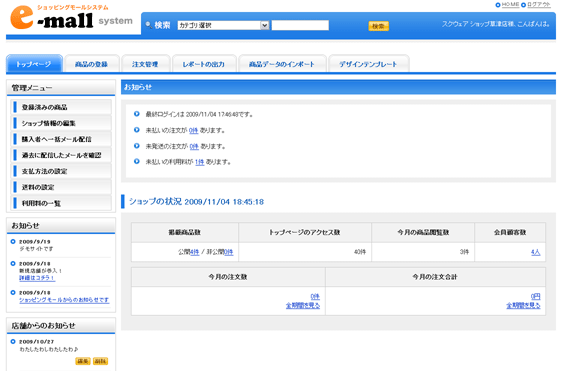Click the 0円 monthly order total link

(535, 297)
